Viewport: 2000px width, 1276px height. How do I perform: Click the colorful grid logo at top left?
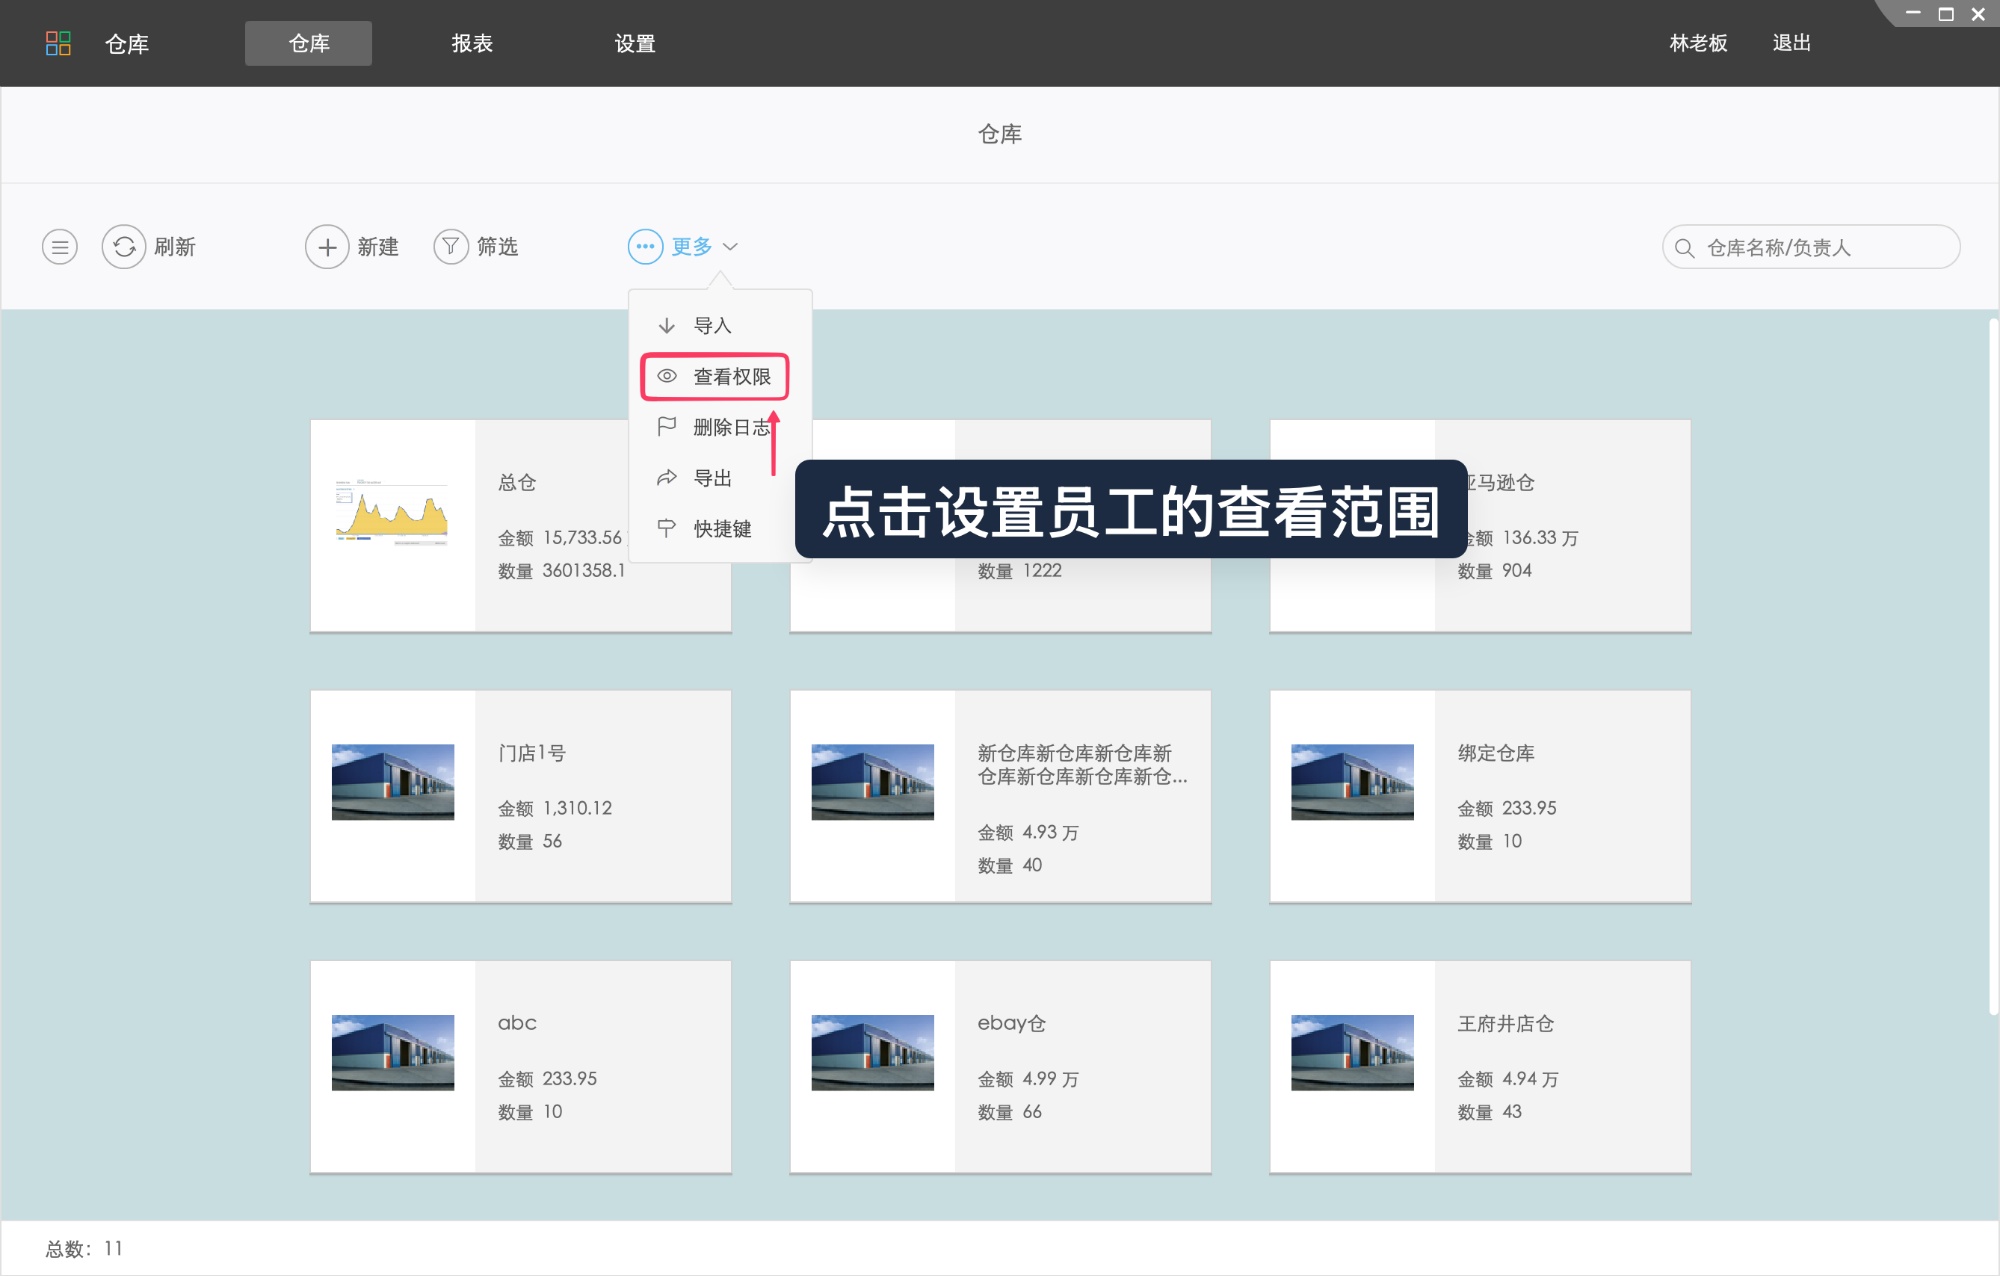pos(59,43)
